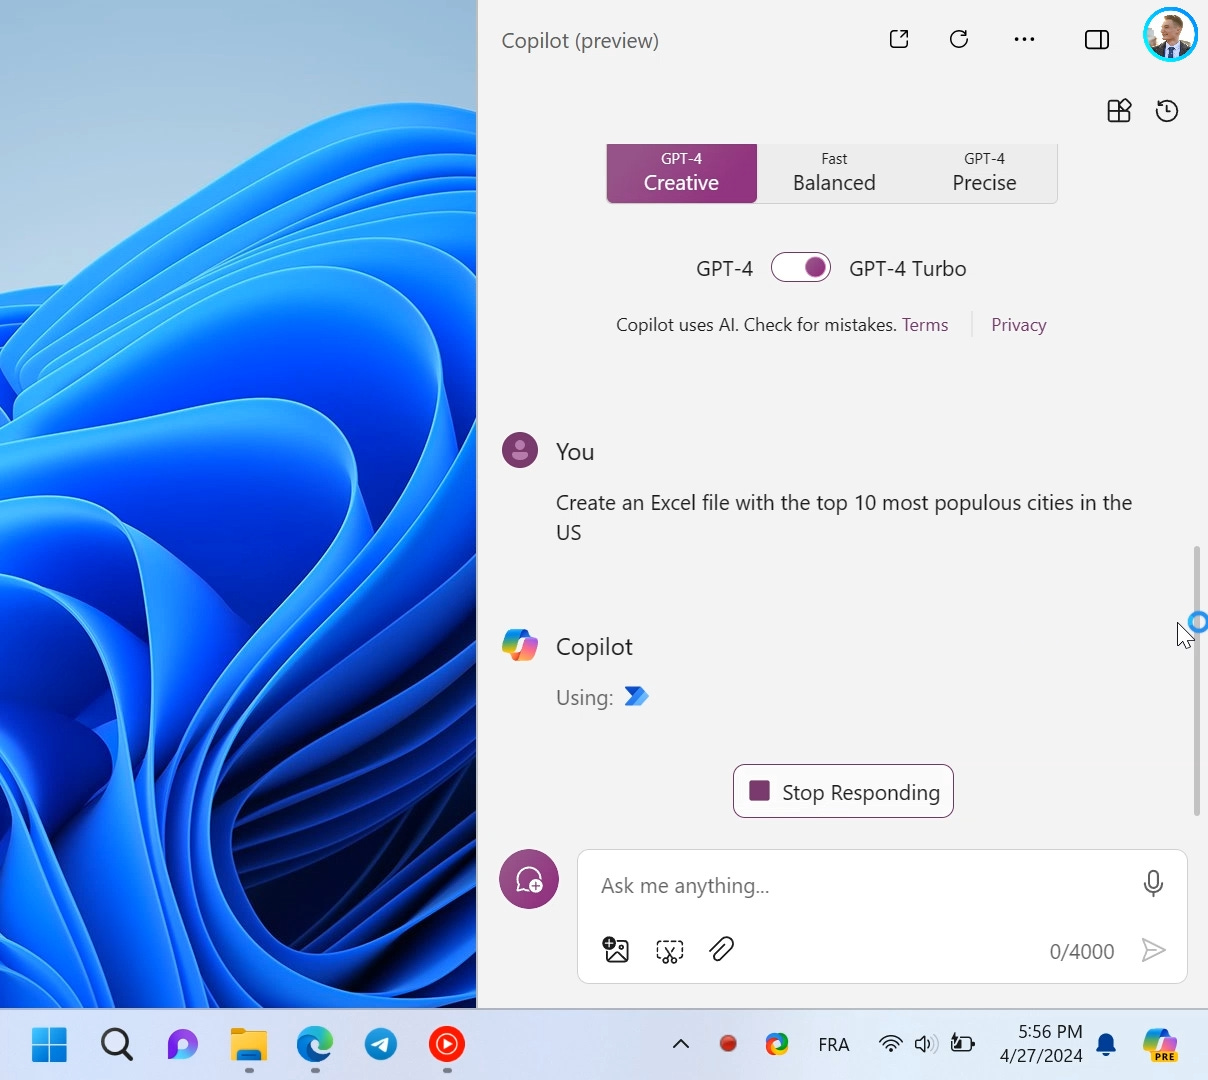
Task: Select the Precise conversation style
Action: pyautogui.click(x=984, y=173)
